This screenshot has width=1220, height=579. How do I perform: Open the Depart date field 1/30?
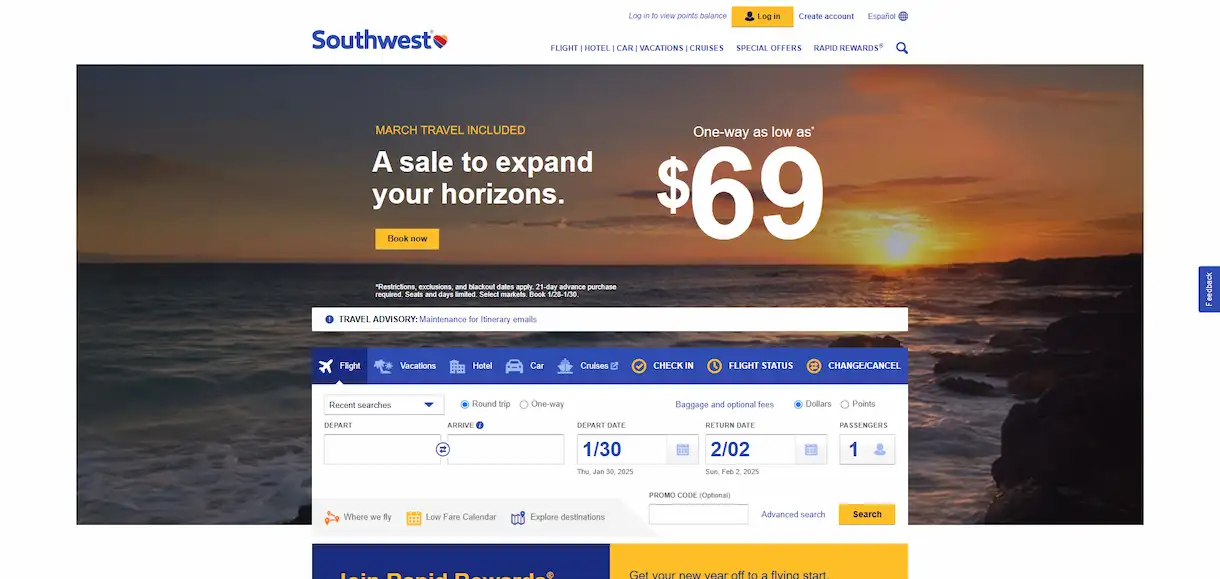[622, 450]
